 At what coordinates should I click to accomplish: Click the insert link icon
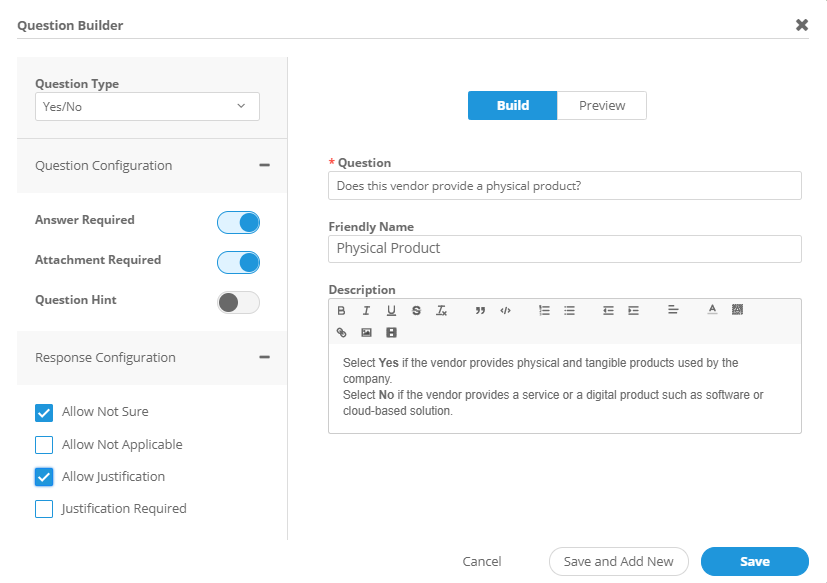point(341,332)
